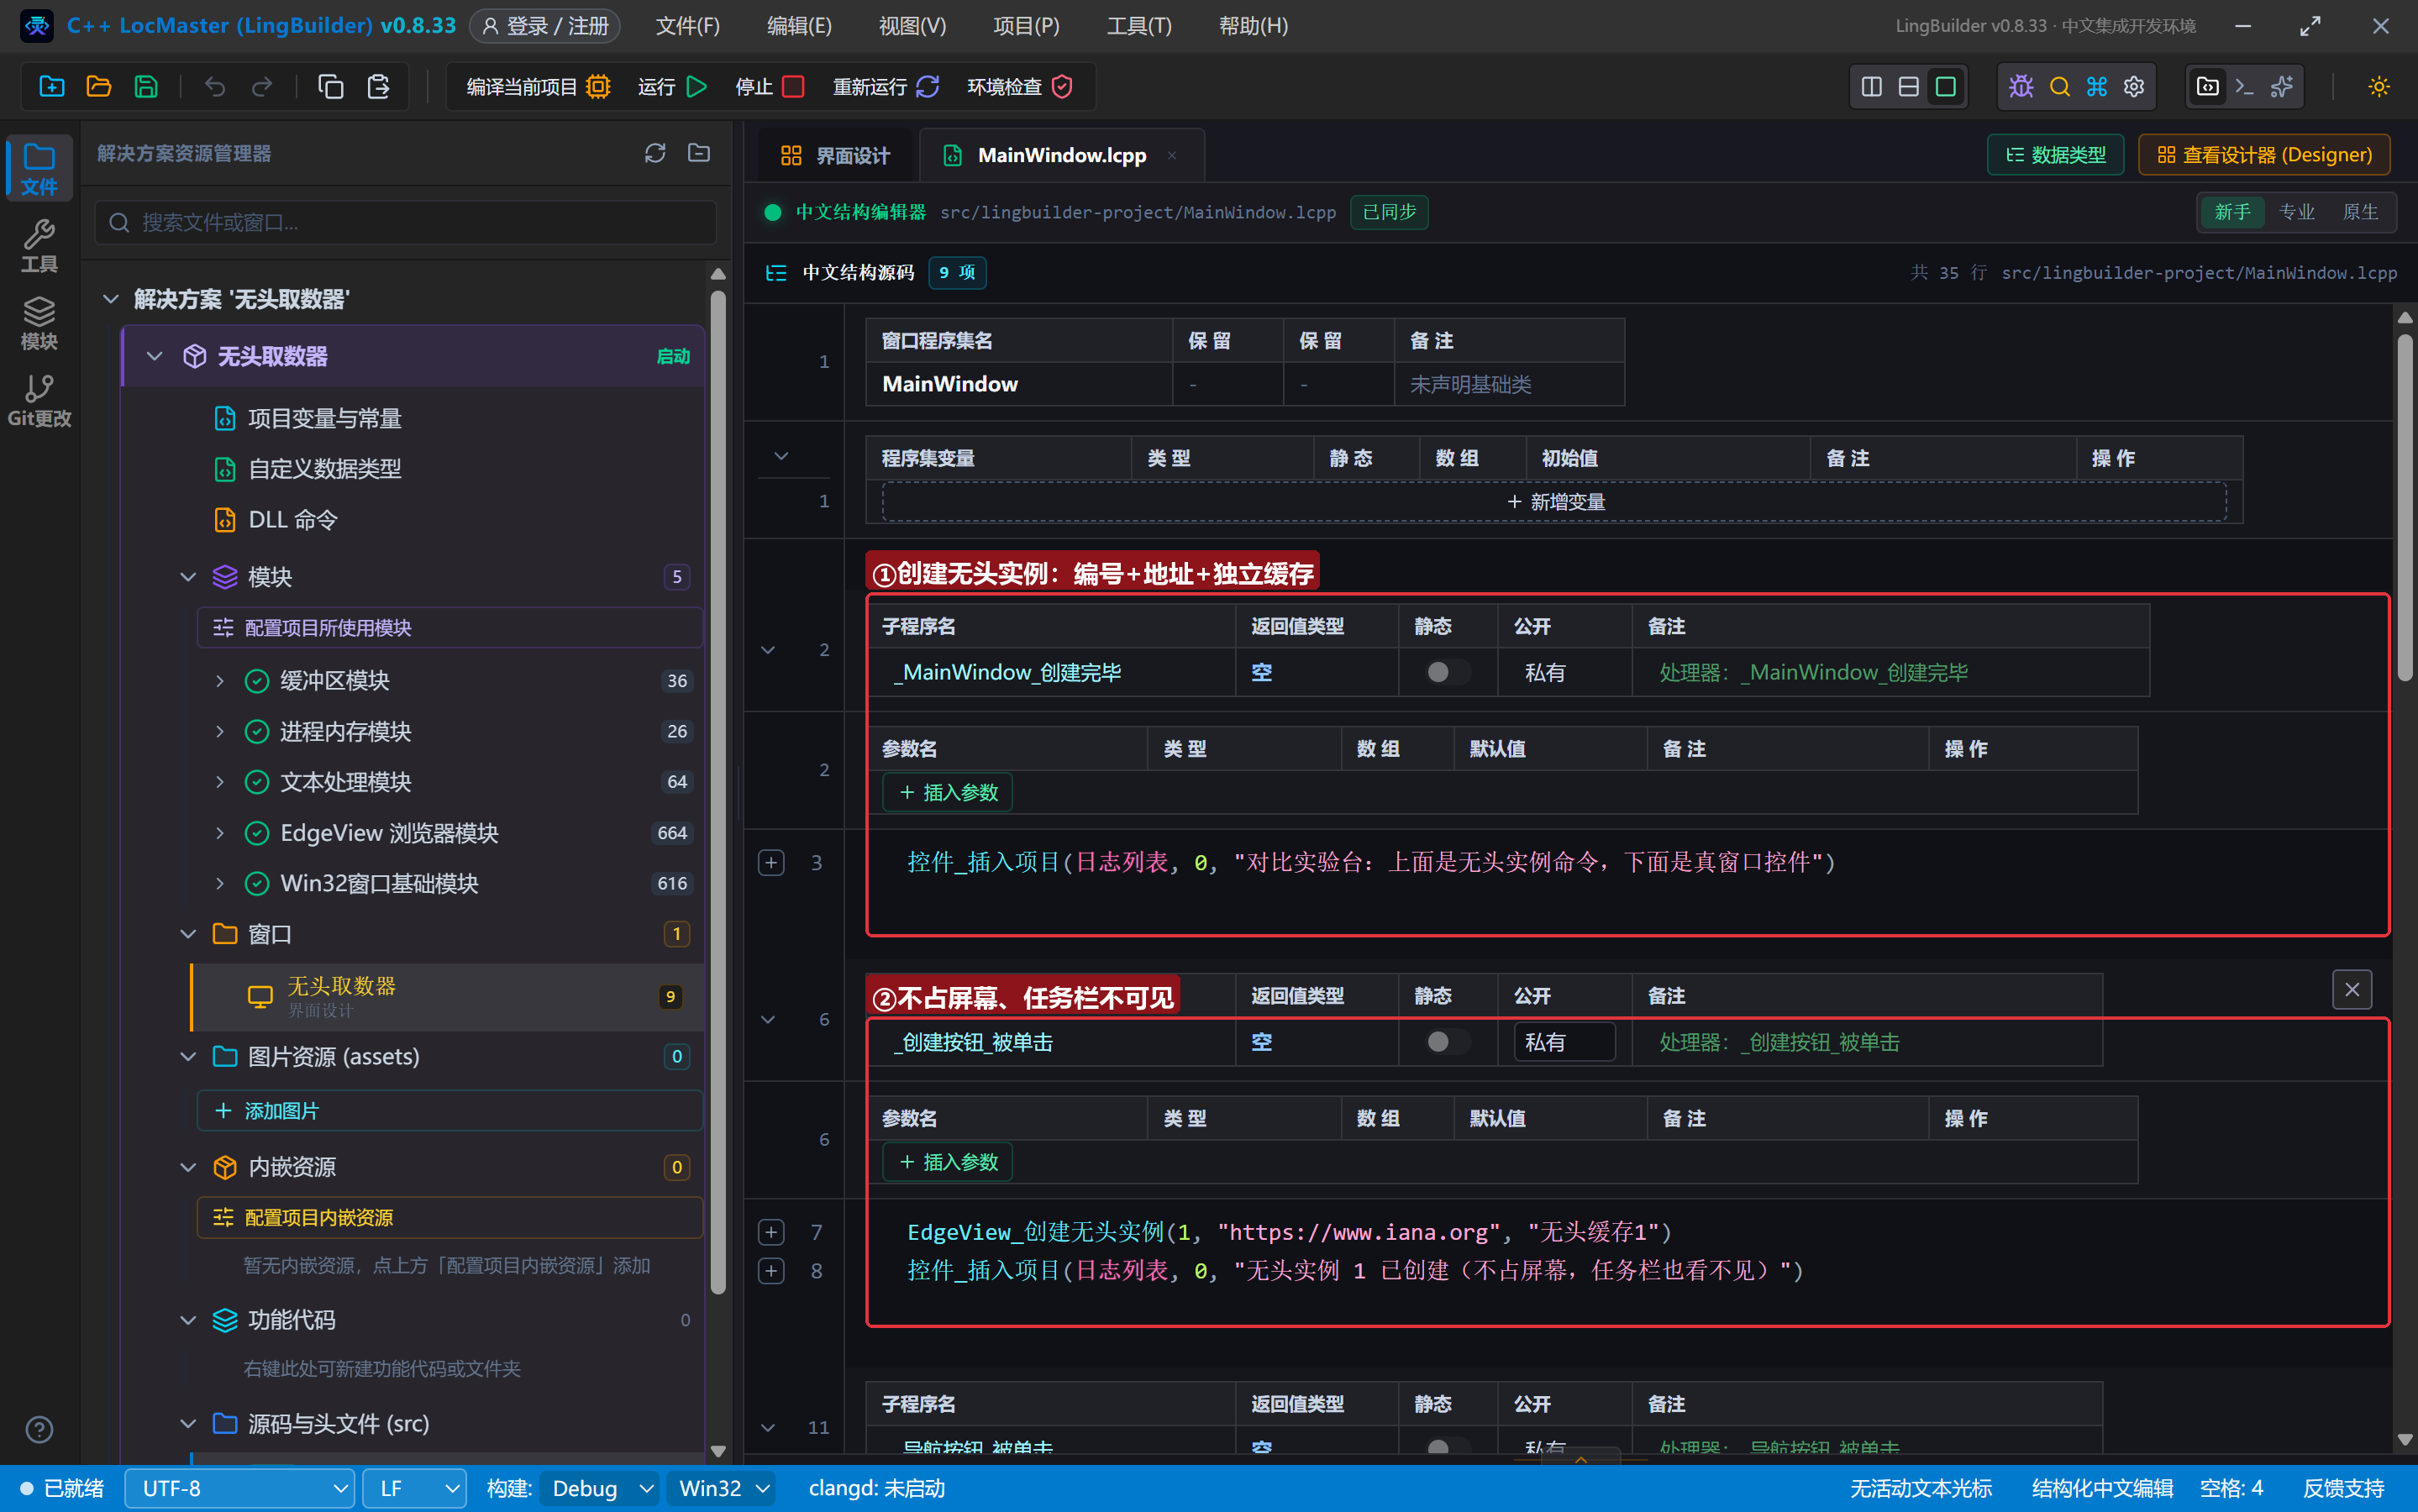
Task: Select the split vertical layout button
Action: (1871, 87)
